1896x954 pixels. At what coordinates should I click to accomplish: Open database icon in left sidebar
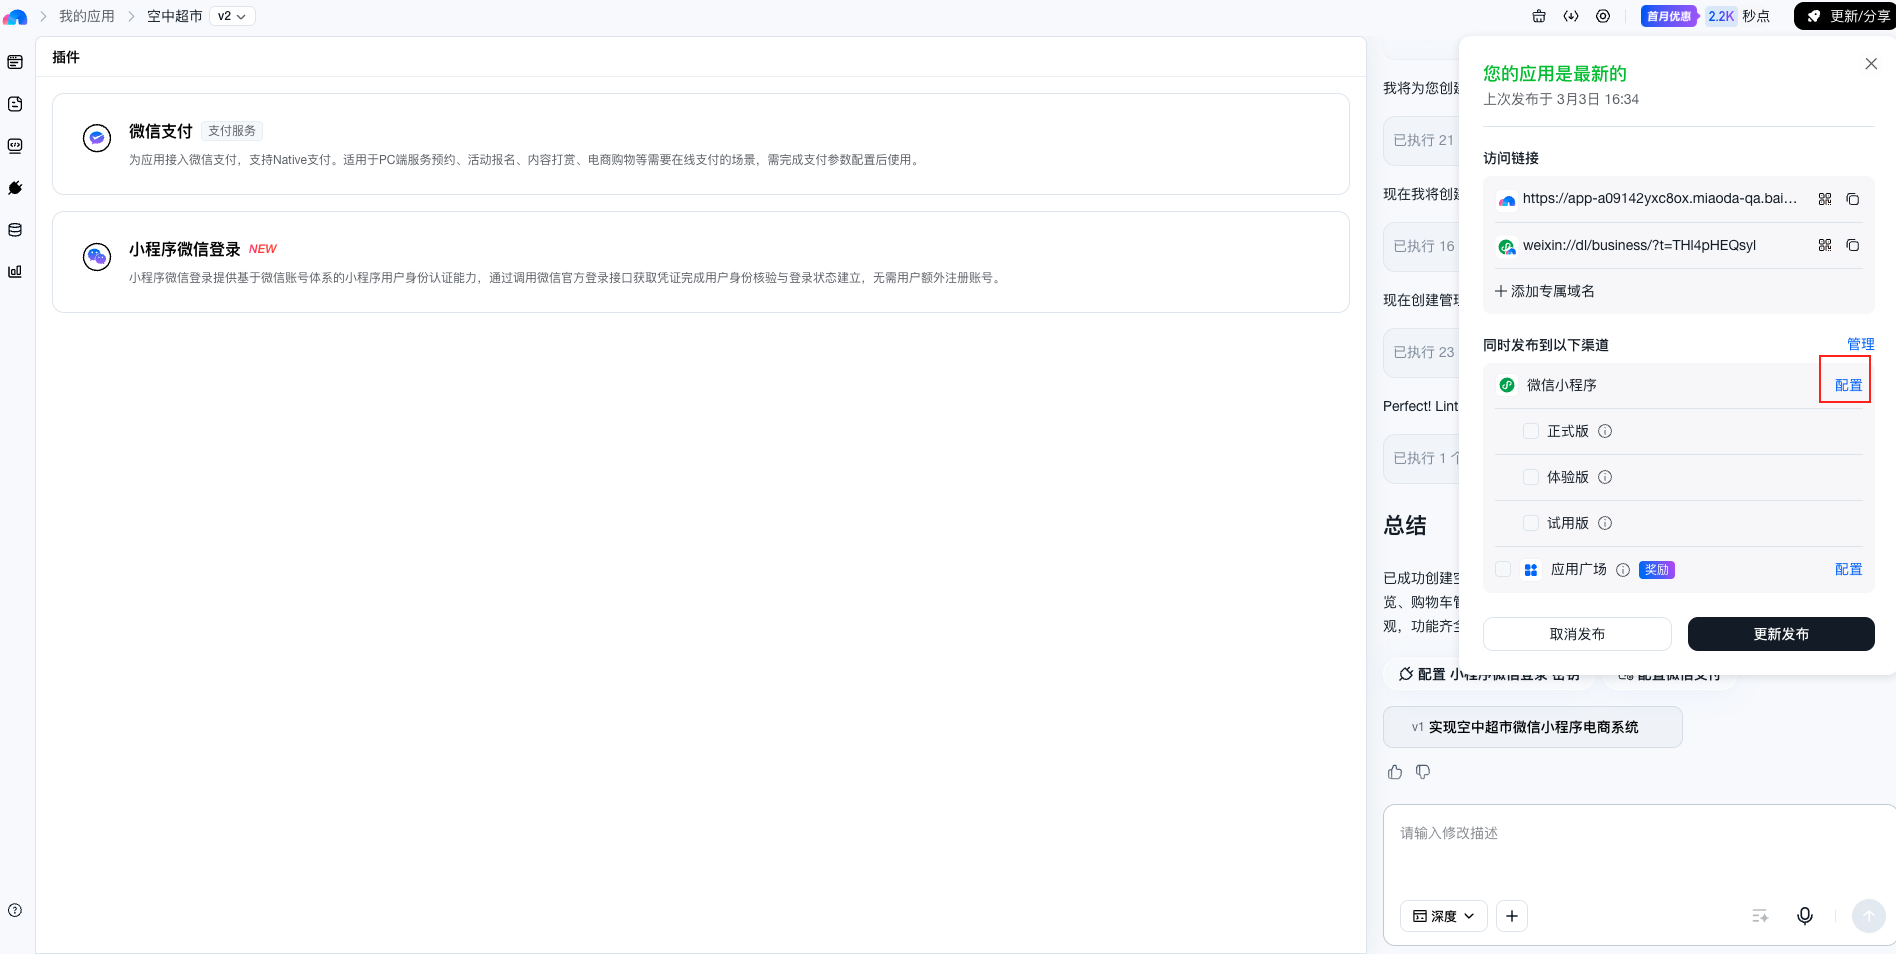tap(15, 230)
